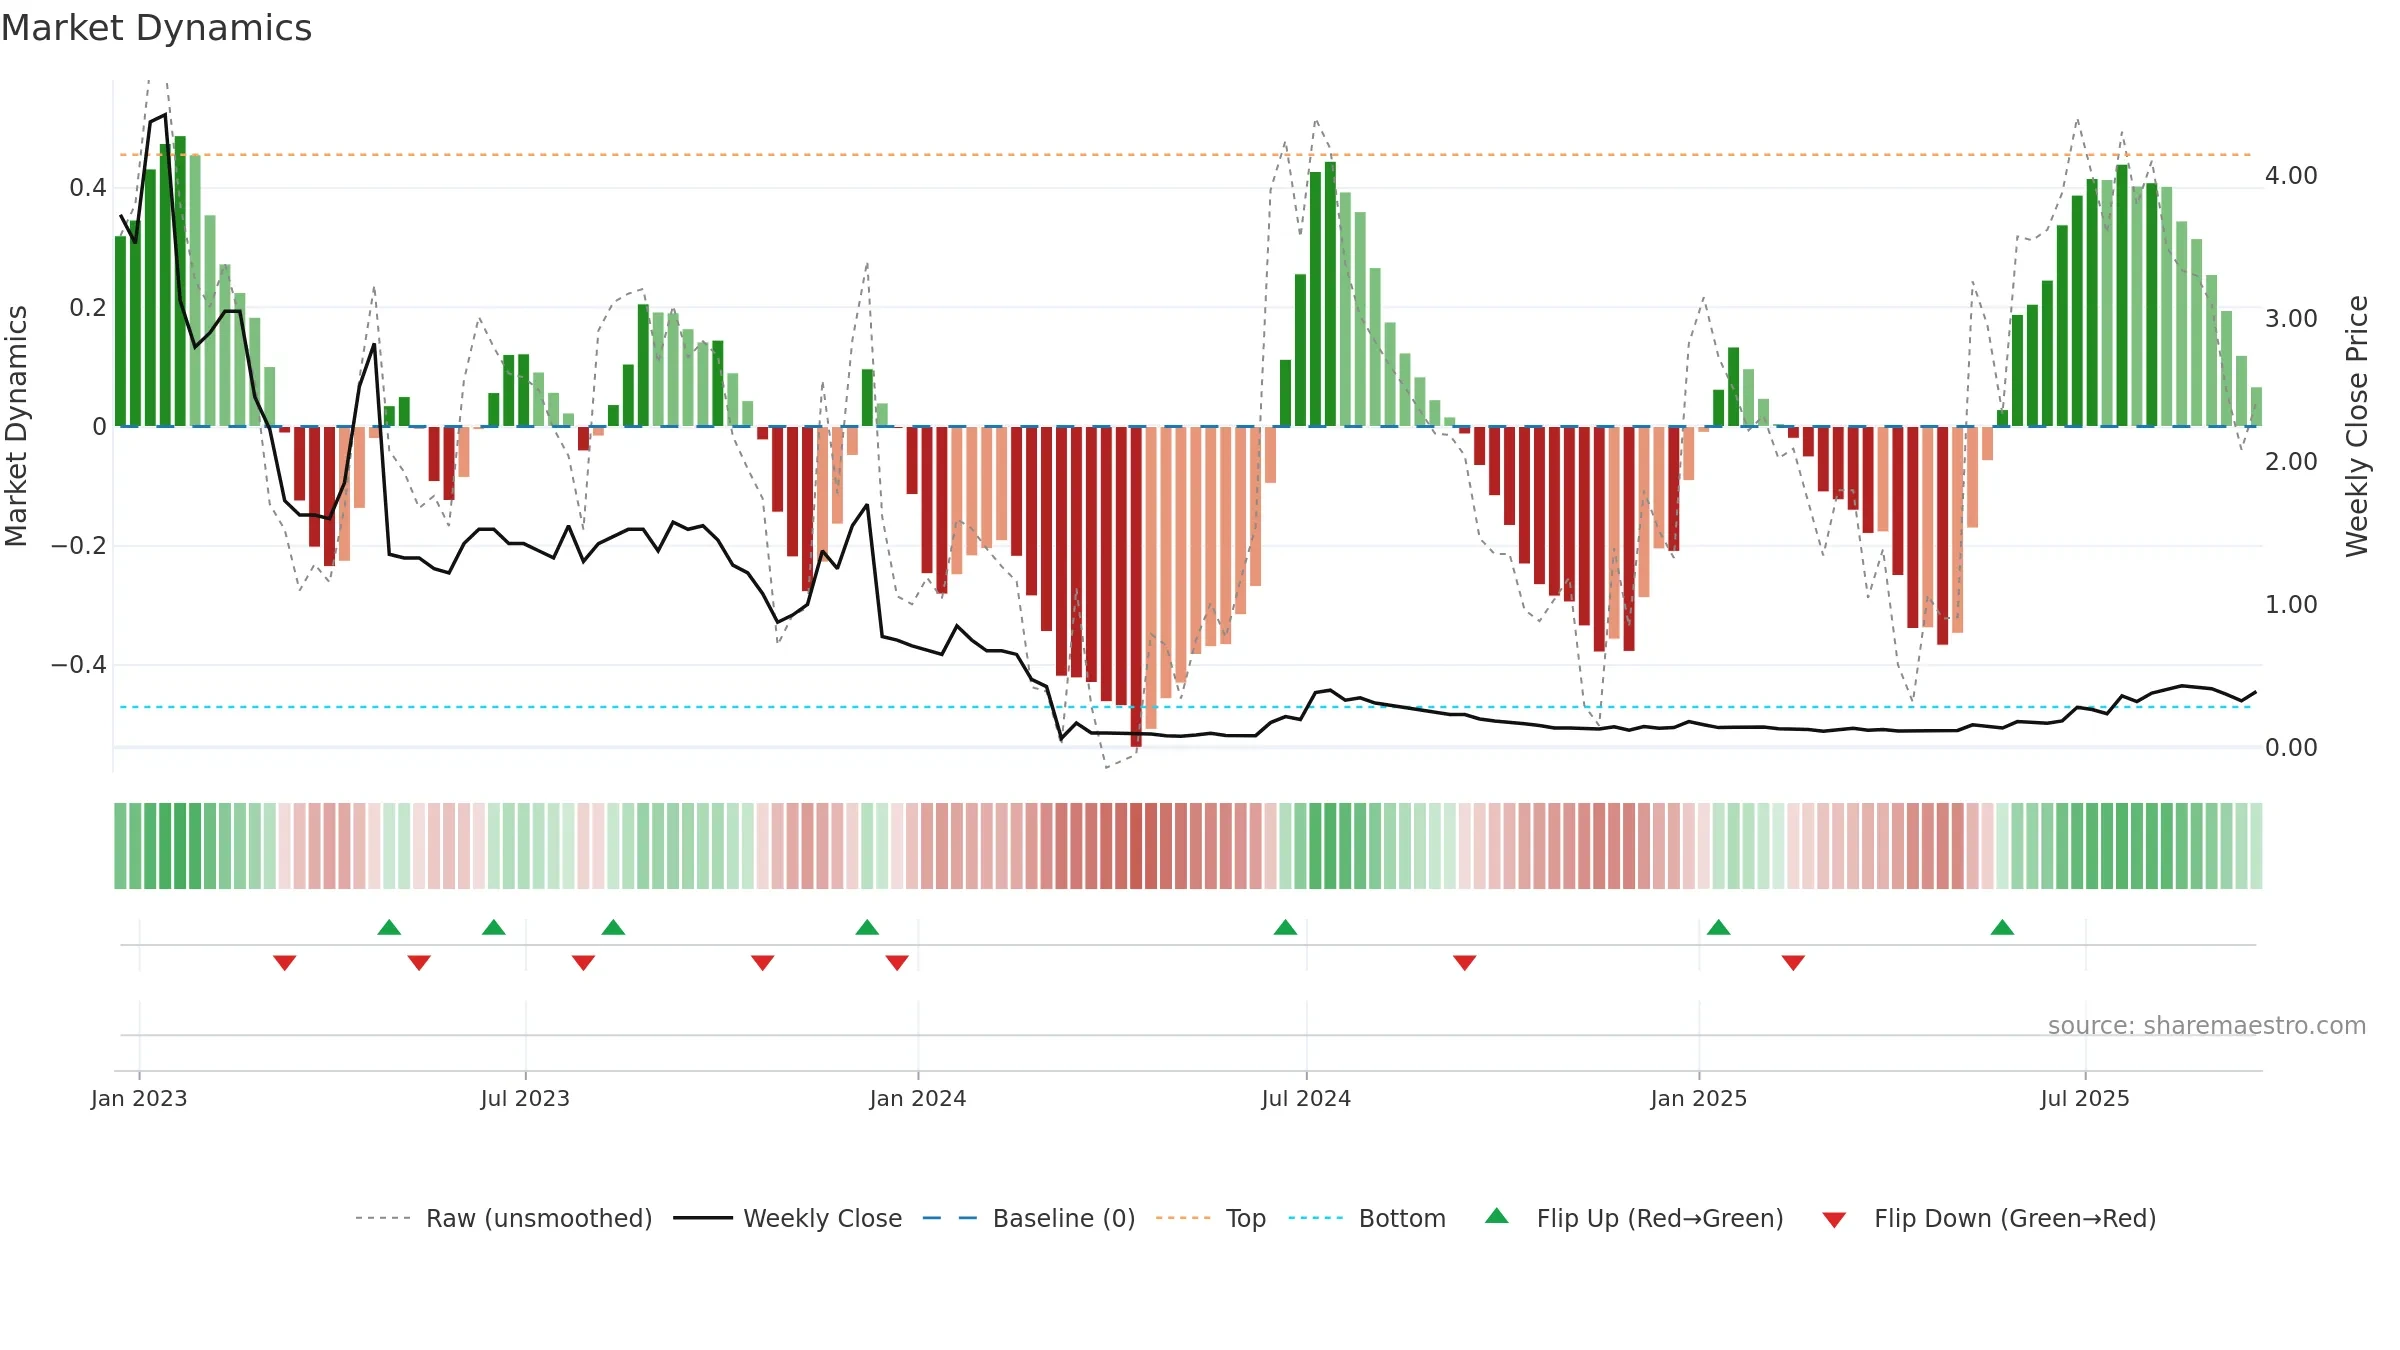
Task: Toggle the Flip Up (Red→Green) legend entry
Action: tap(1634, 1218)
